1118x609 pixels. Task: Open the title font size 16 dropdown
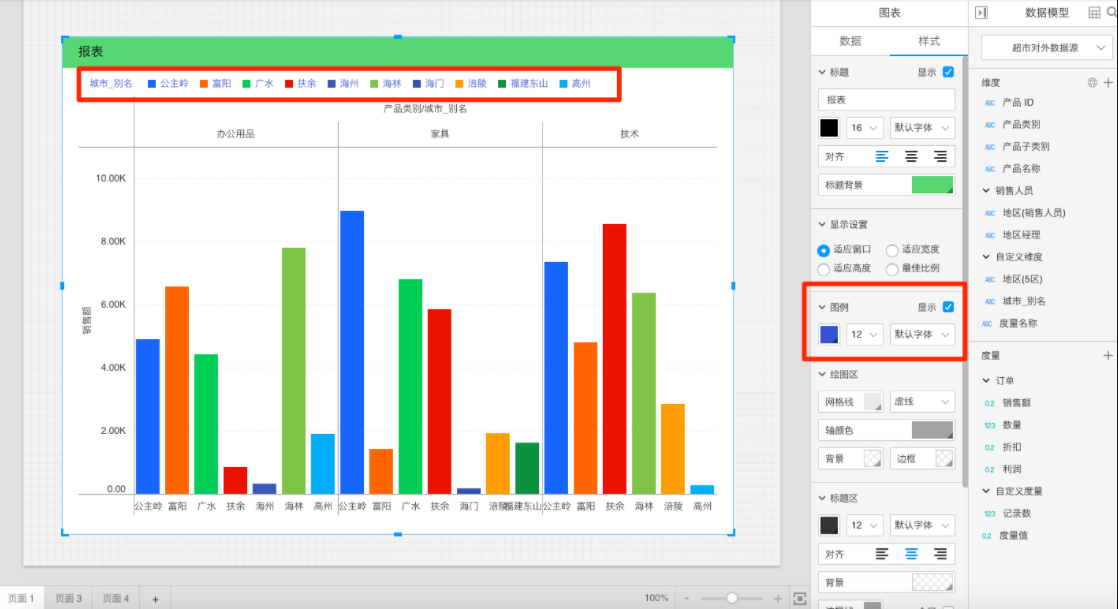click(864, 128)
